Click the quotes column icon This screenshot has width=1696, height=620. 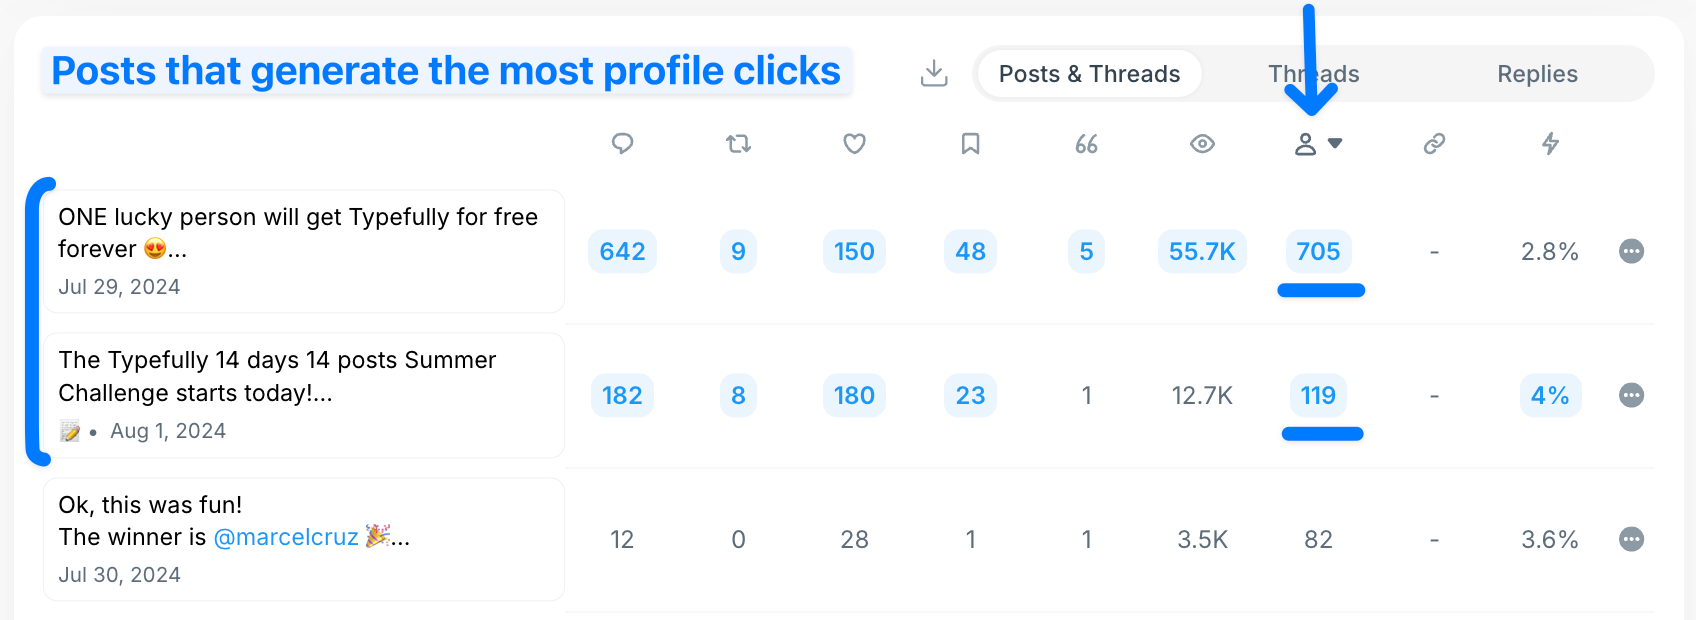click(1086, 144)
